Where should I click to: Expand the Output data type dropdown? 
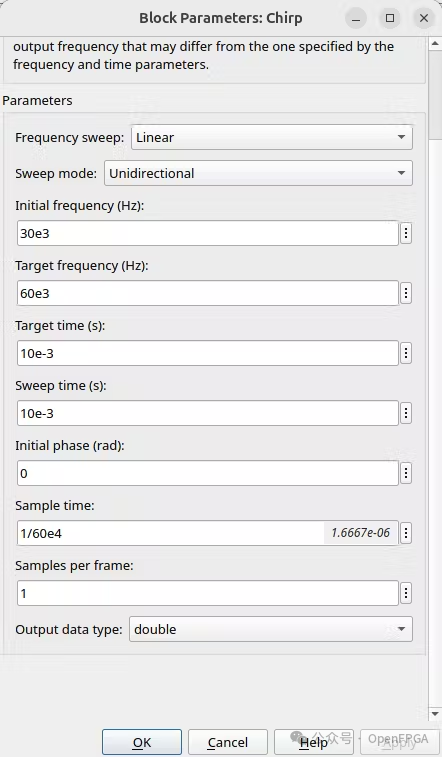click(271, 629)
